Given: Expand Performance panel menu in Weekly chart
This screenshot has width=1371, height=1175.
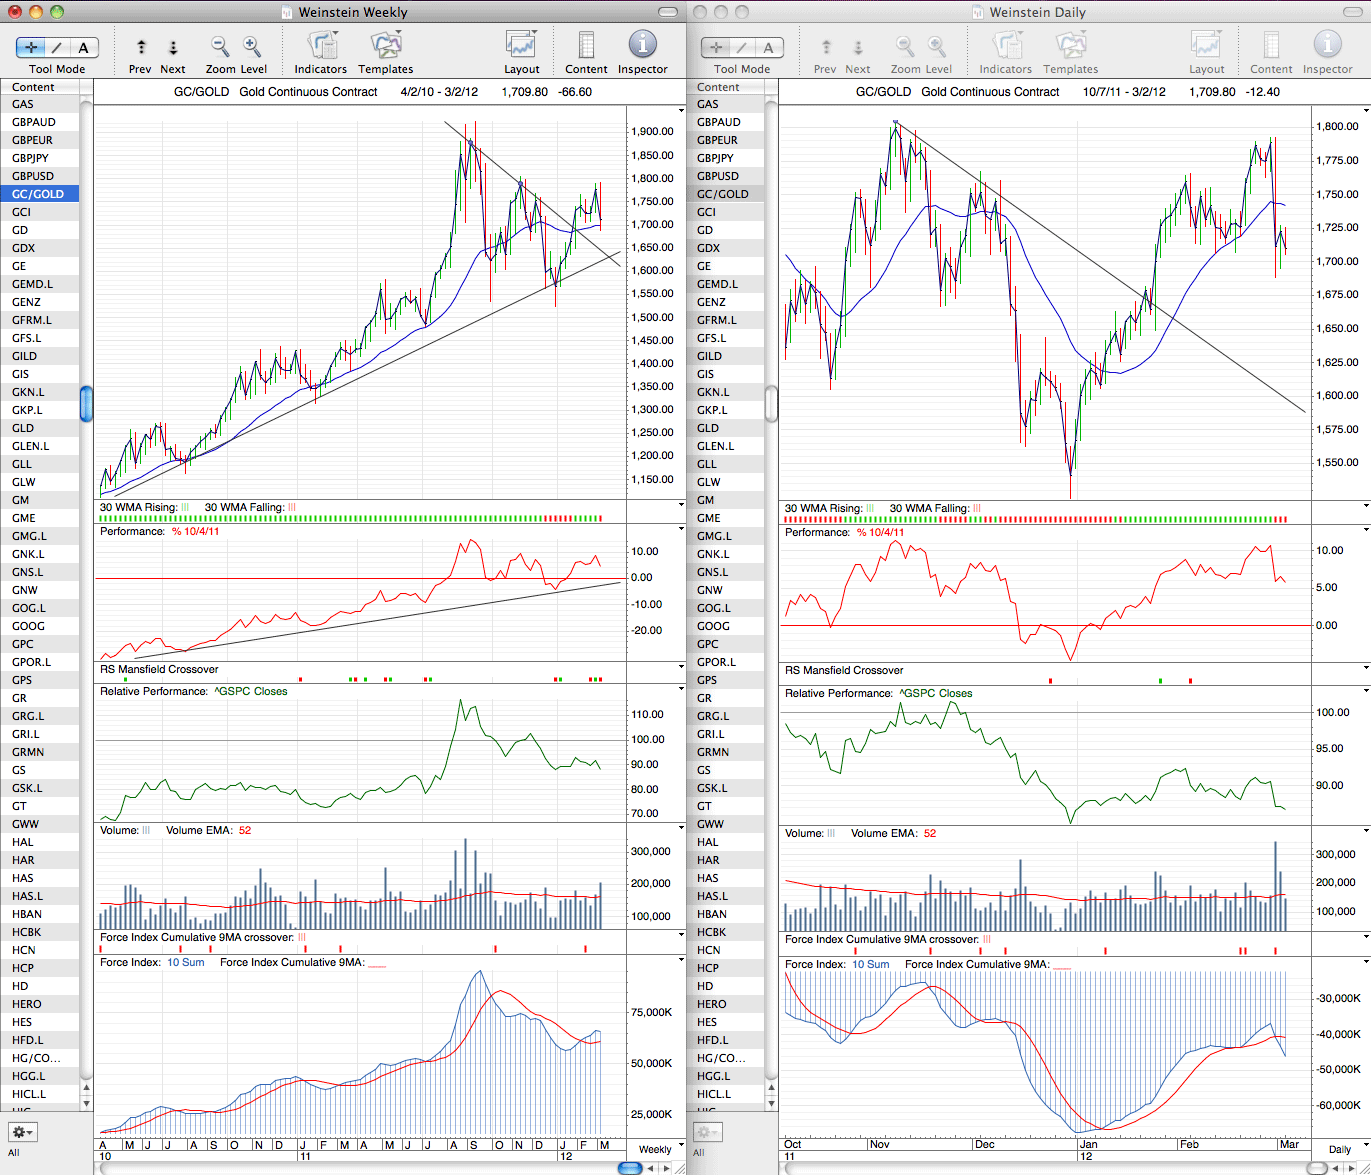Looking at the screenshot, I should (x=681, y=529).
